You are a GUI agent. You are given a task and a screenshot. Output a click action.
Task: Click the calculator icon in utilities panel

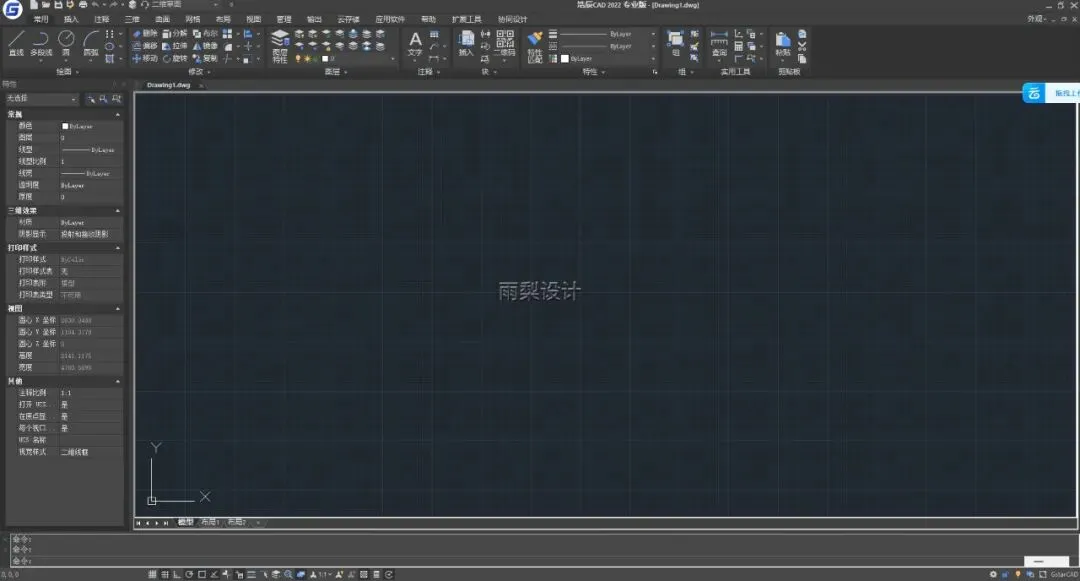738,46
